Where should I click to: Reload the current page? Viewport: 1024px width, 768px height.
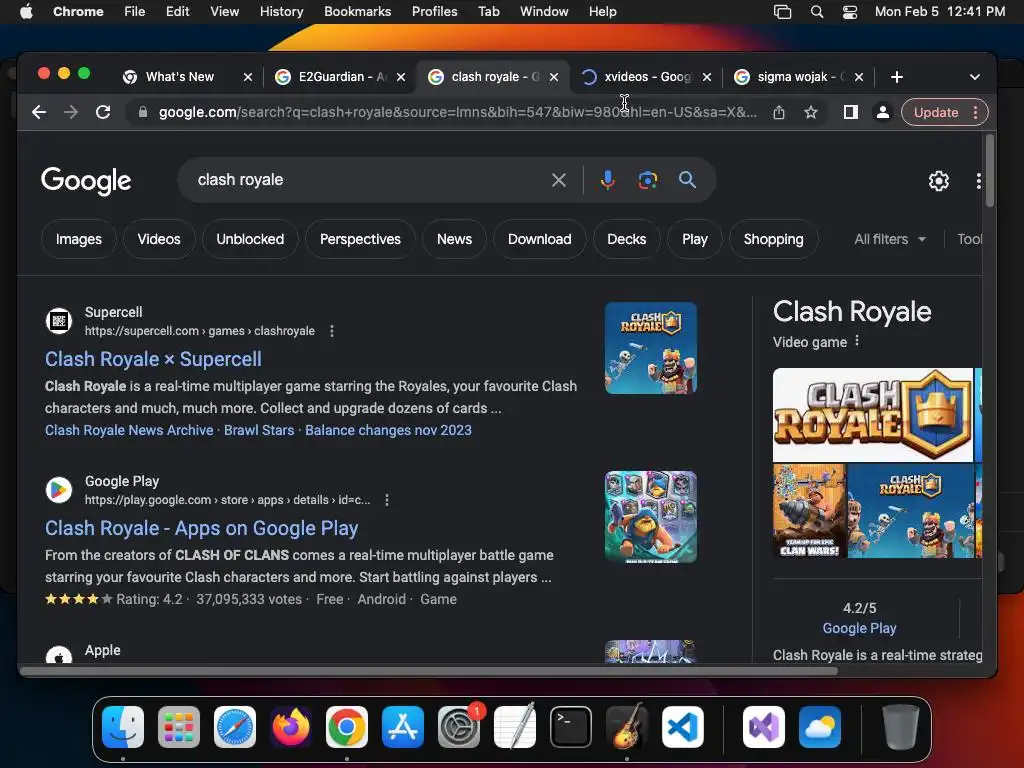click(x=103, y=112)
